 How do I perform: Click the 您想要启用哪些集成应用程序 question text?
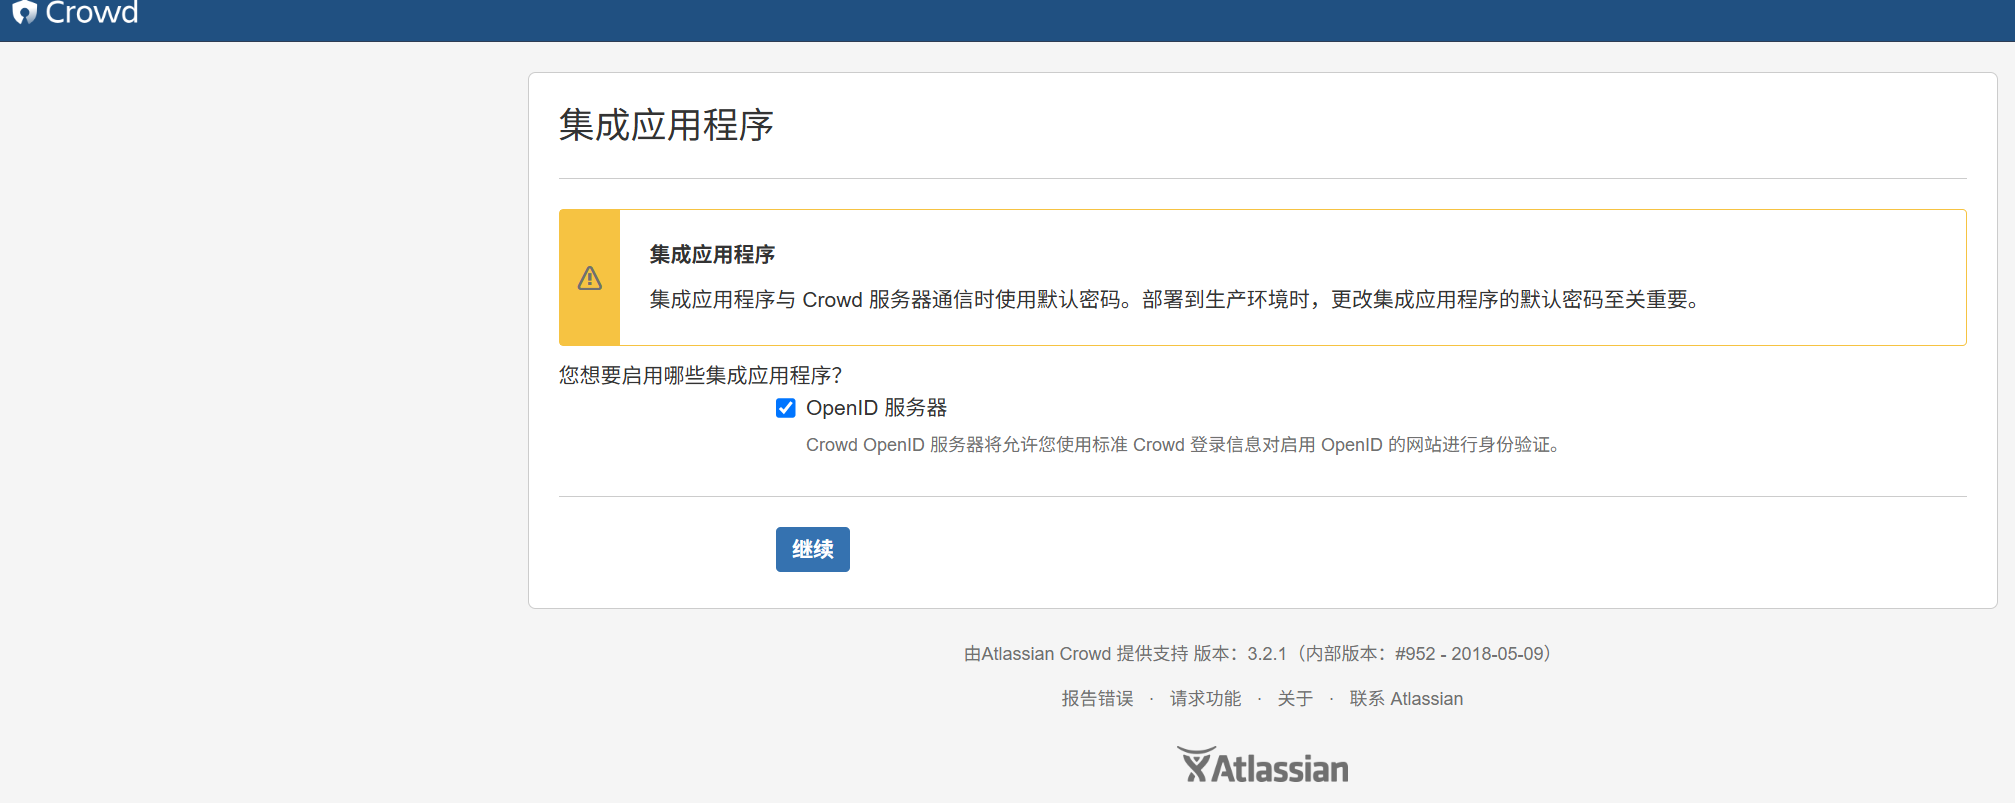tap(700, 376)
